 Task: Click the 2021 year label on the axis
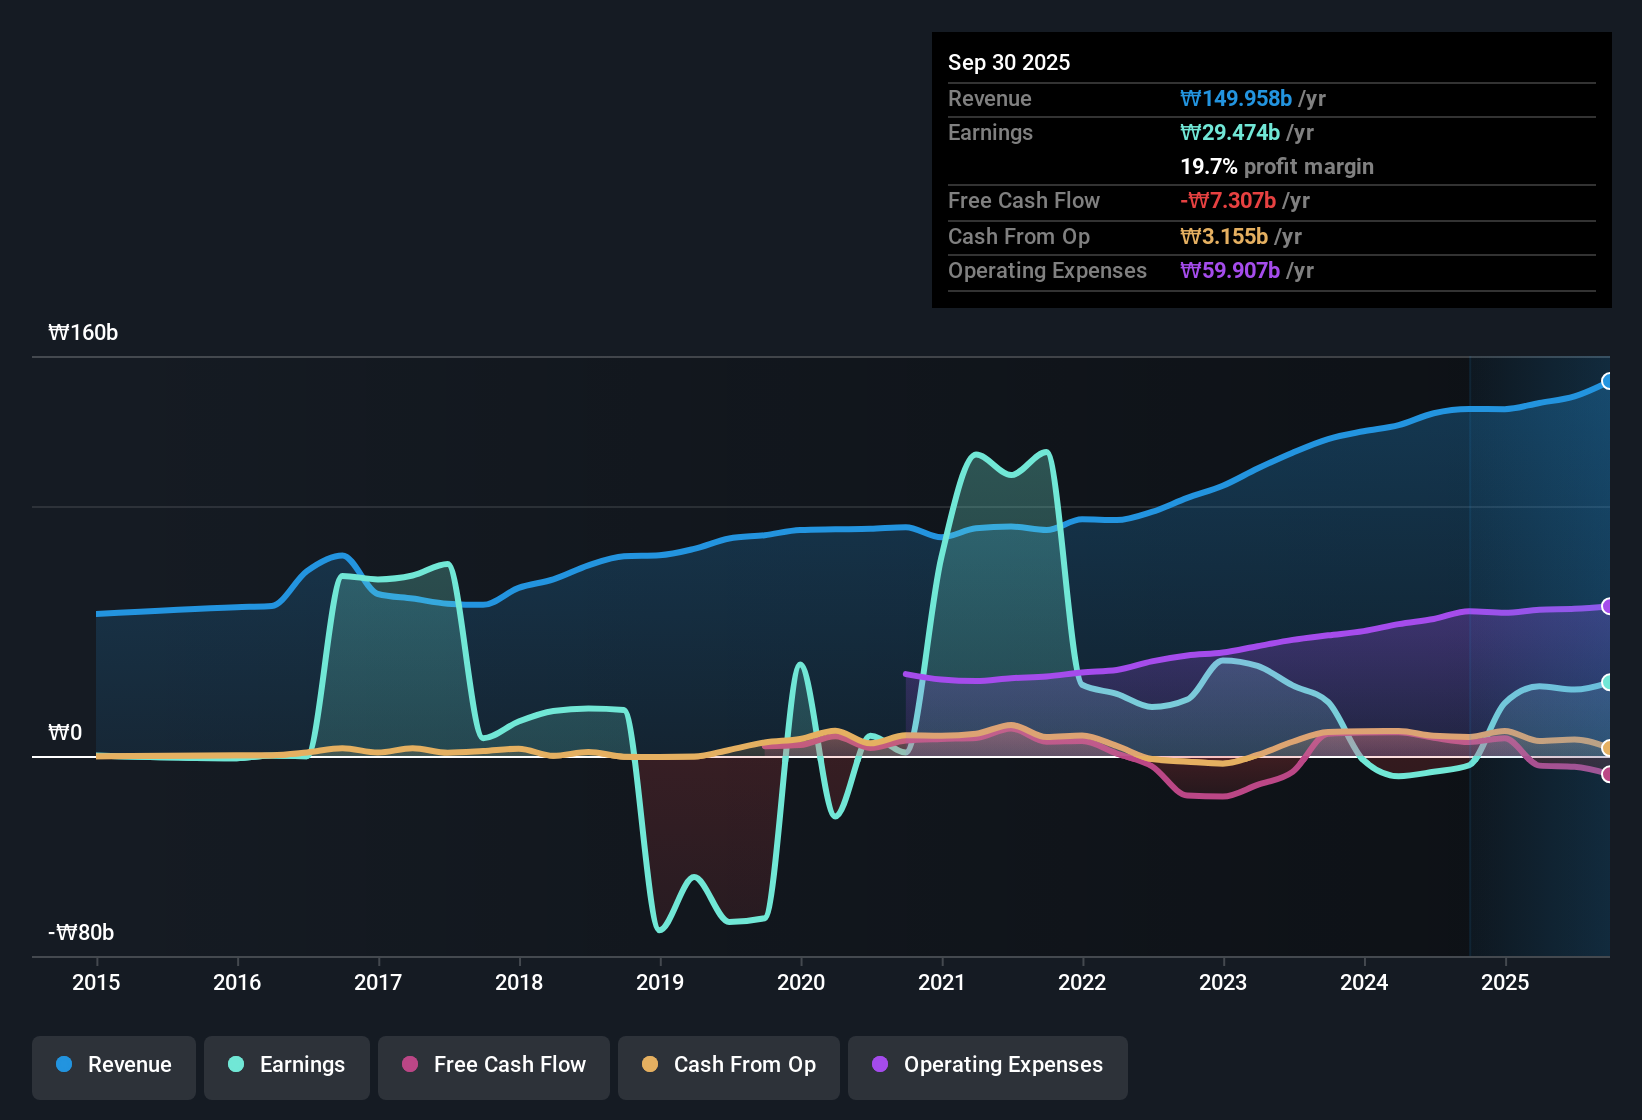[941, 983]
